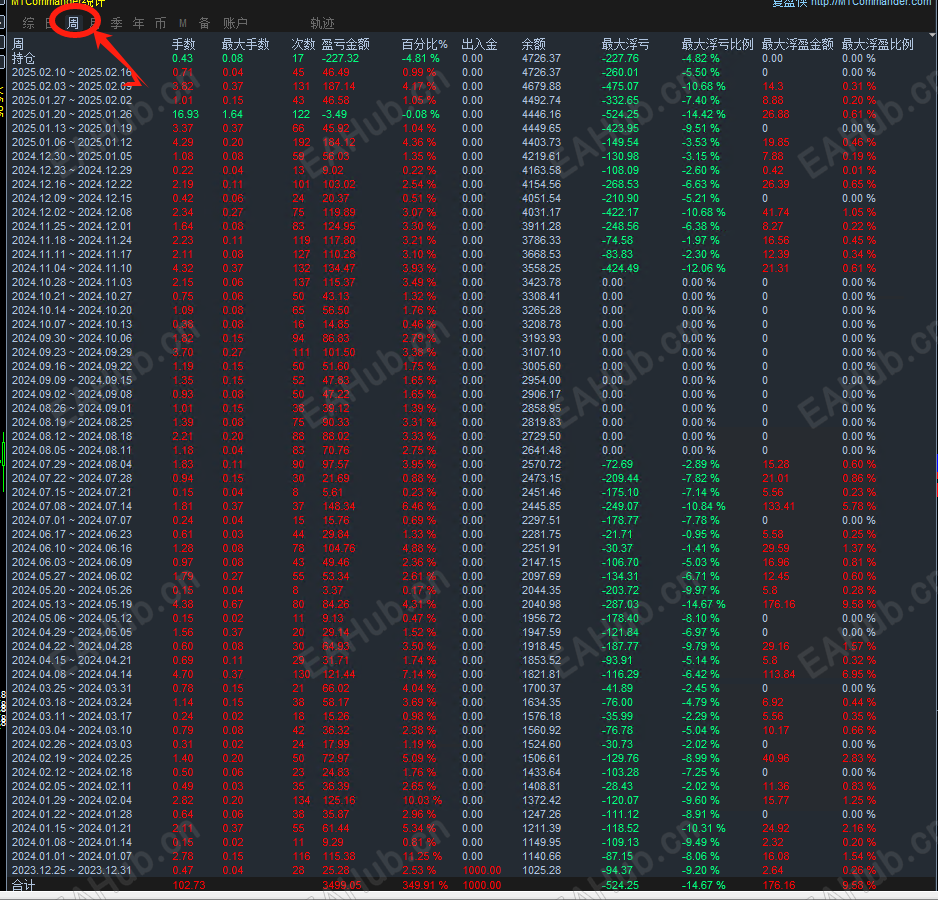Select week row 2024.01.29 ~ 2024.02.04
Viewport: 938px width, 900px height.
pyautogui.click(x=72, y=800)
